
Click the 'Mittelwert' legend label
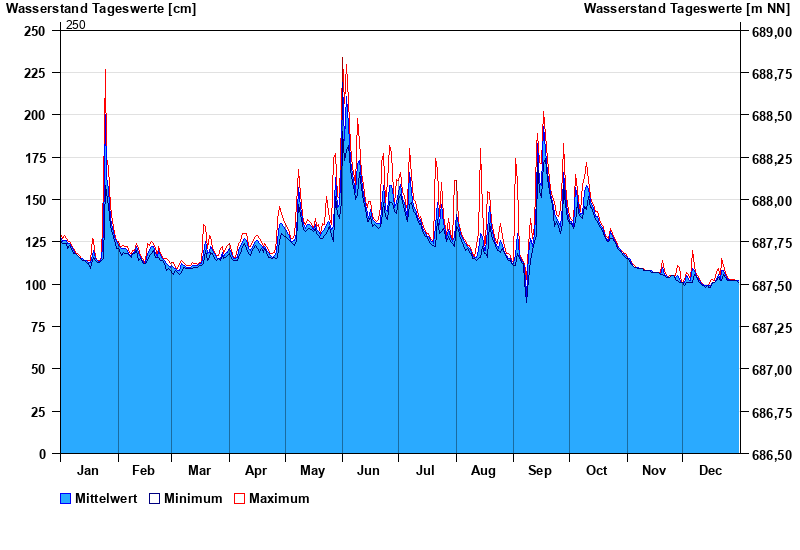pos(106,498)
